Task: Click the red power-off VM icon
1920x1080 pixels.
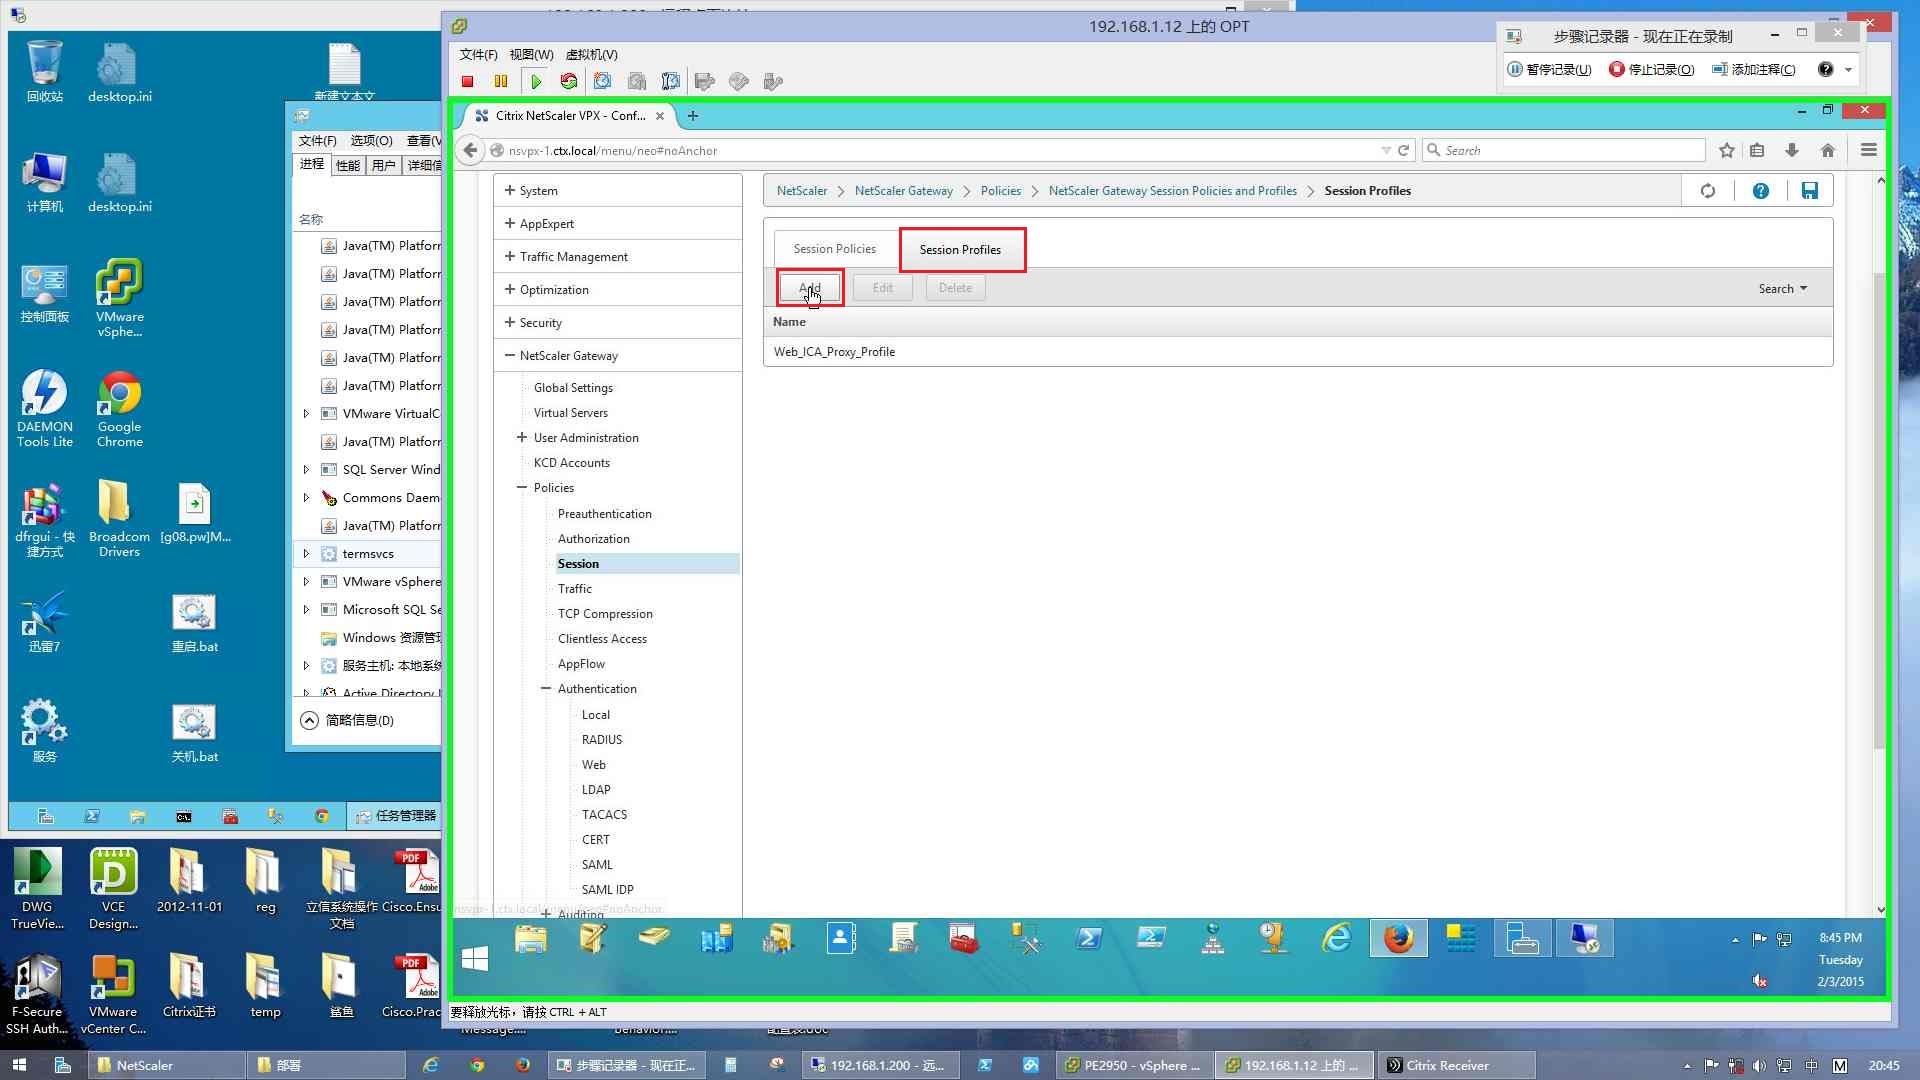Action: coord(467,82)
